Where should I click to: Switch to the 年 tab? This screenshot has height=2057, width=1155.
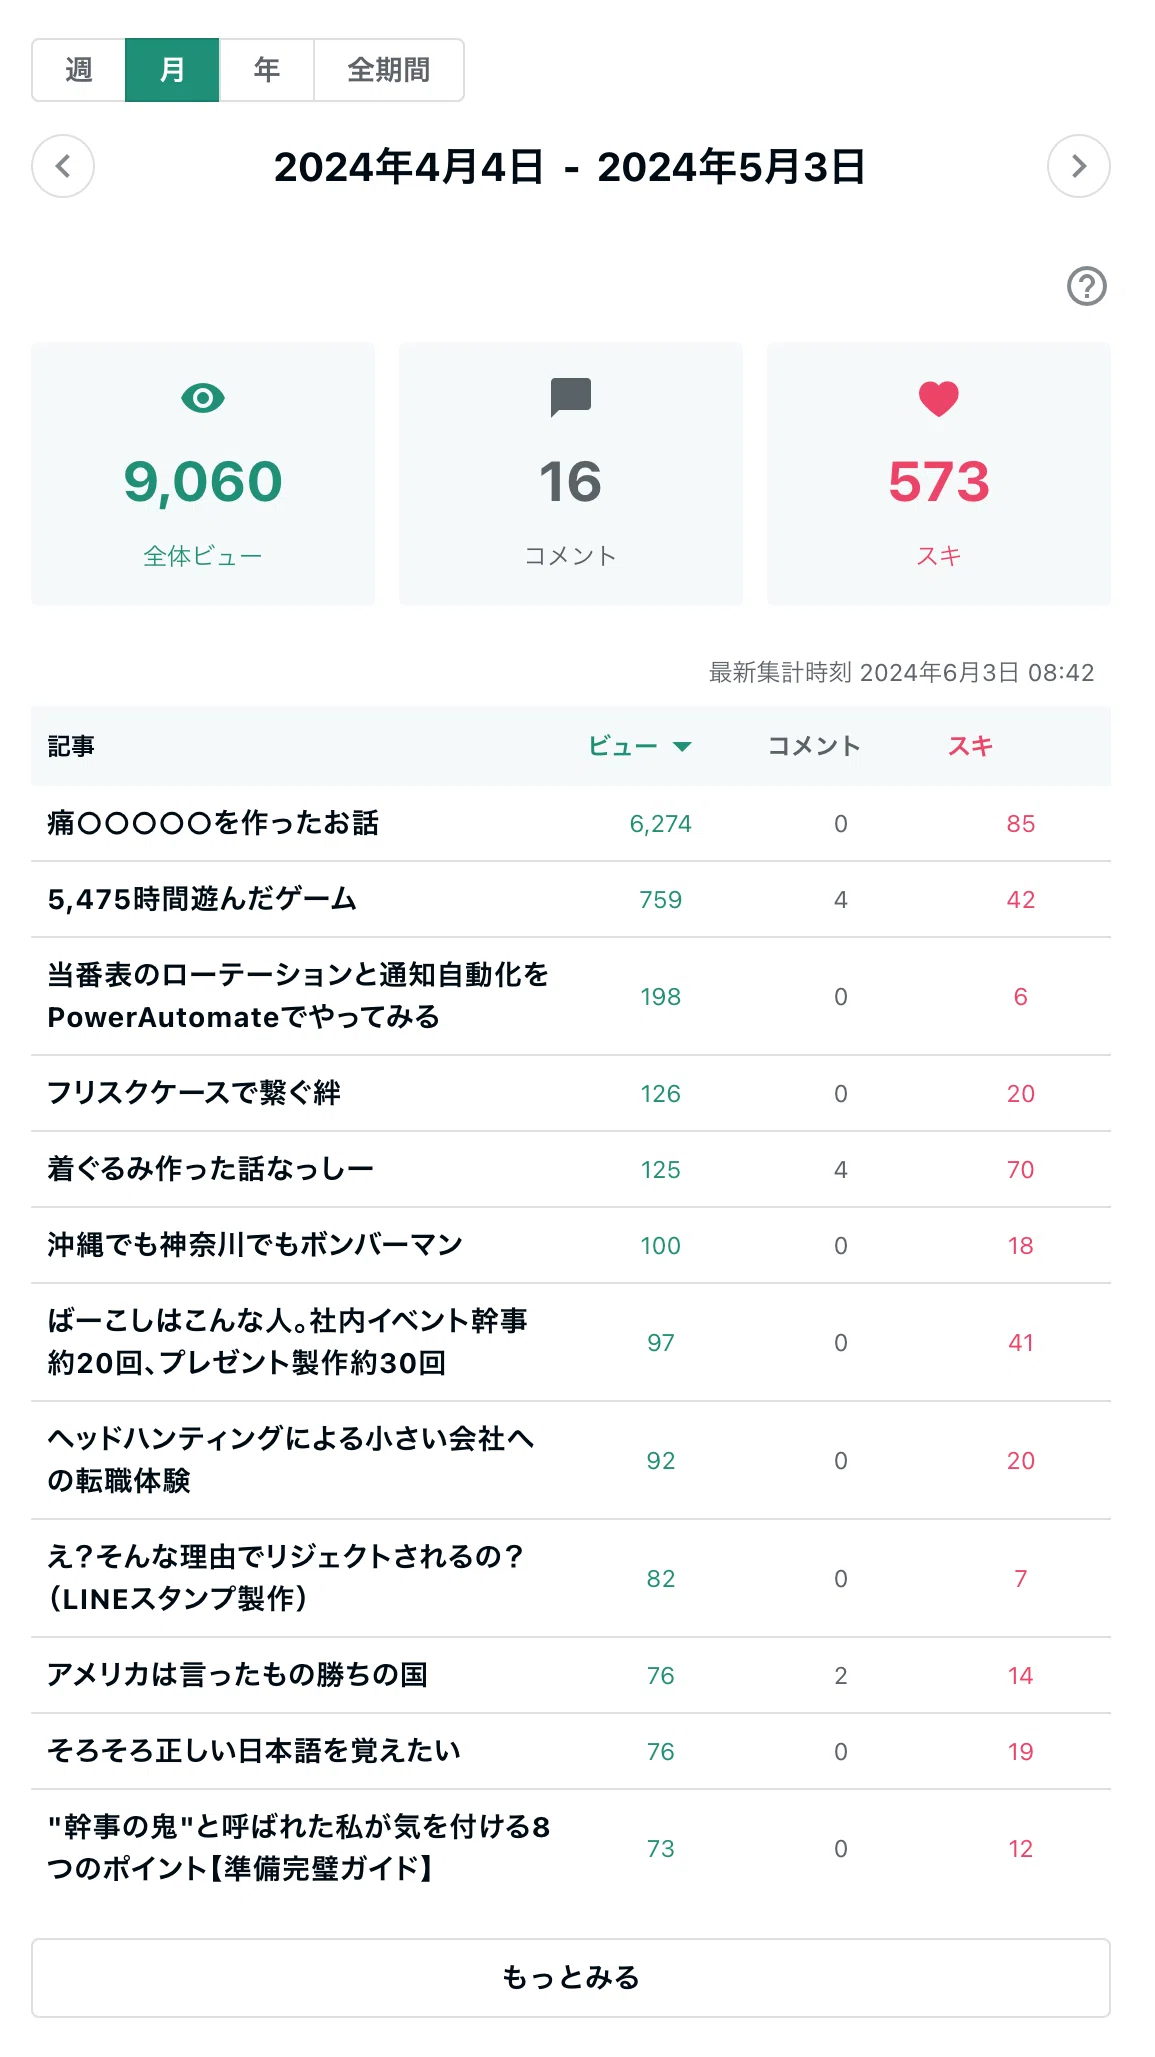point(267,70)
